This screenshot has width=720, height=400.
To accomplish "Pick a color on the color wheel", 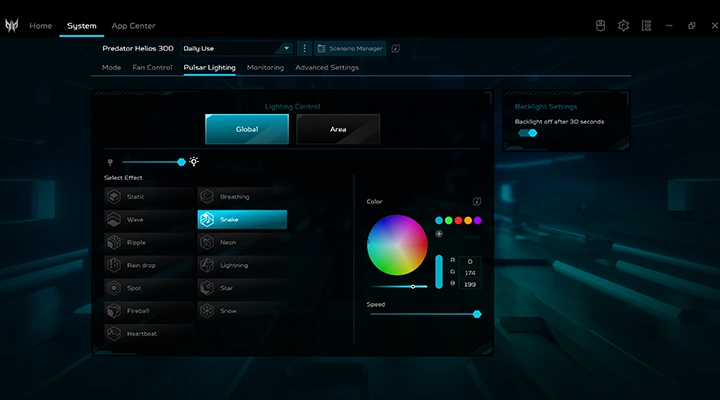I will tap(397, 245).
